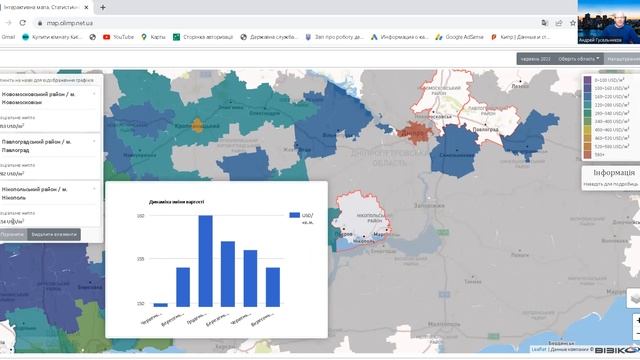Viewport: 640px width, 360px height.
Task: Remove the Новомосковський район item
Action: (x=94, y=94)
